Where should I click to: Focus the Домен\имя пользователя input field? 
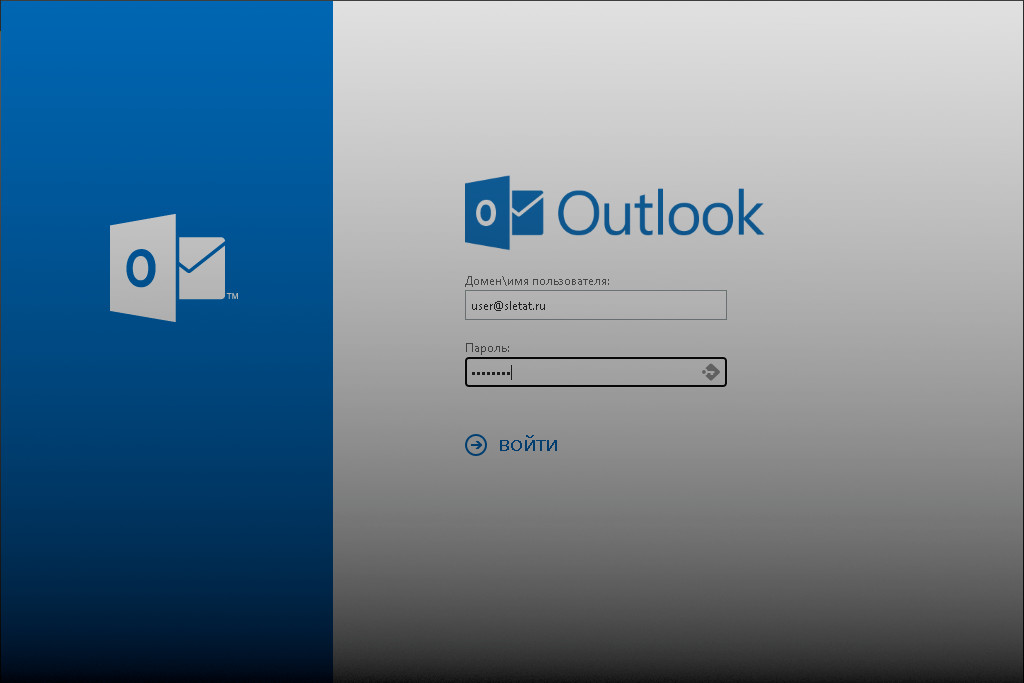(x=595, y=305)
